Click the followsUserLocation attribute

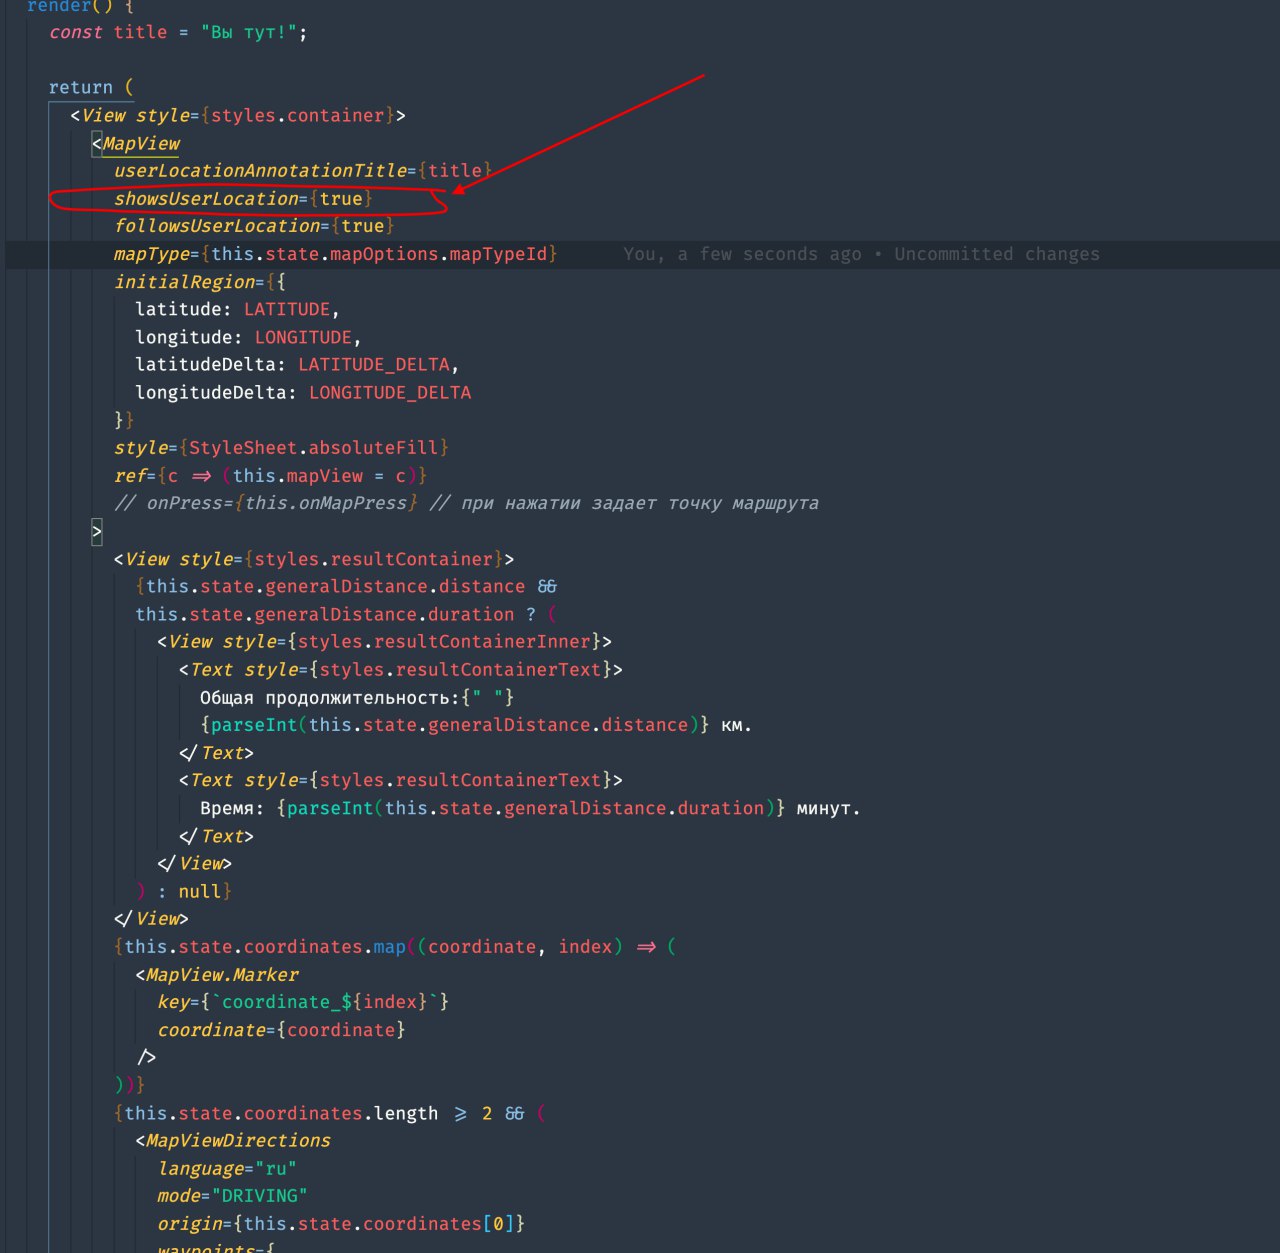pyautogui.click(x=217, y=226)
